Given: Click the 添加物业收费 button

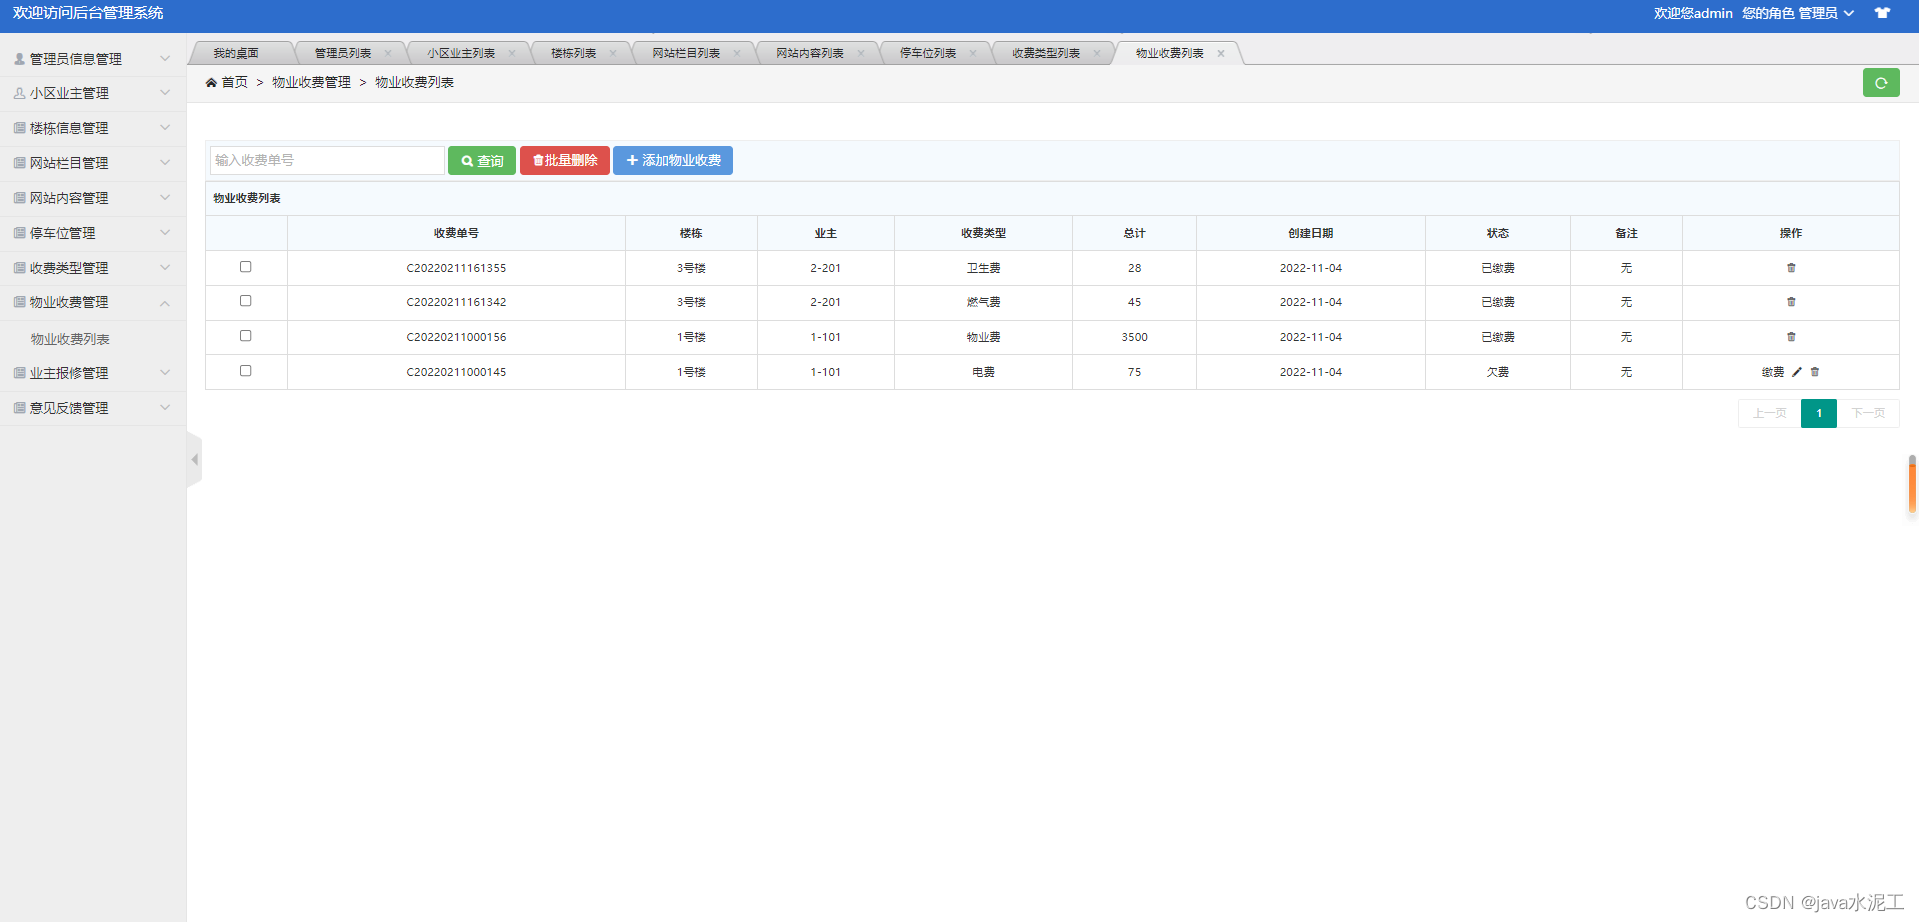Looking at the screenshot, I should click(x=673, y=161).
